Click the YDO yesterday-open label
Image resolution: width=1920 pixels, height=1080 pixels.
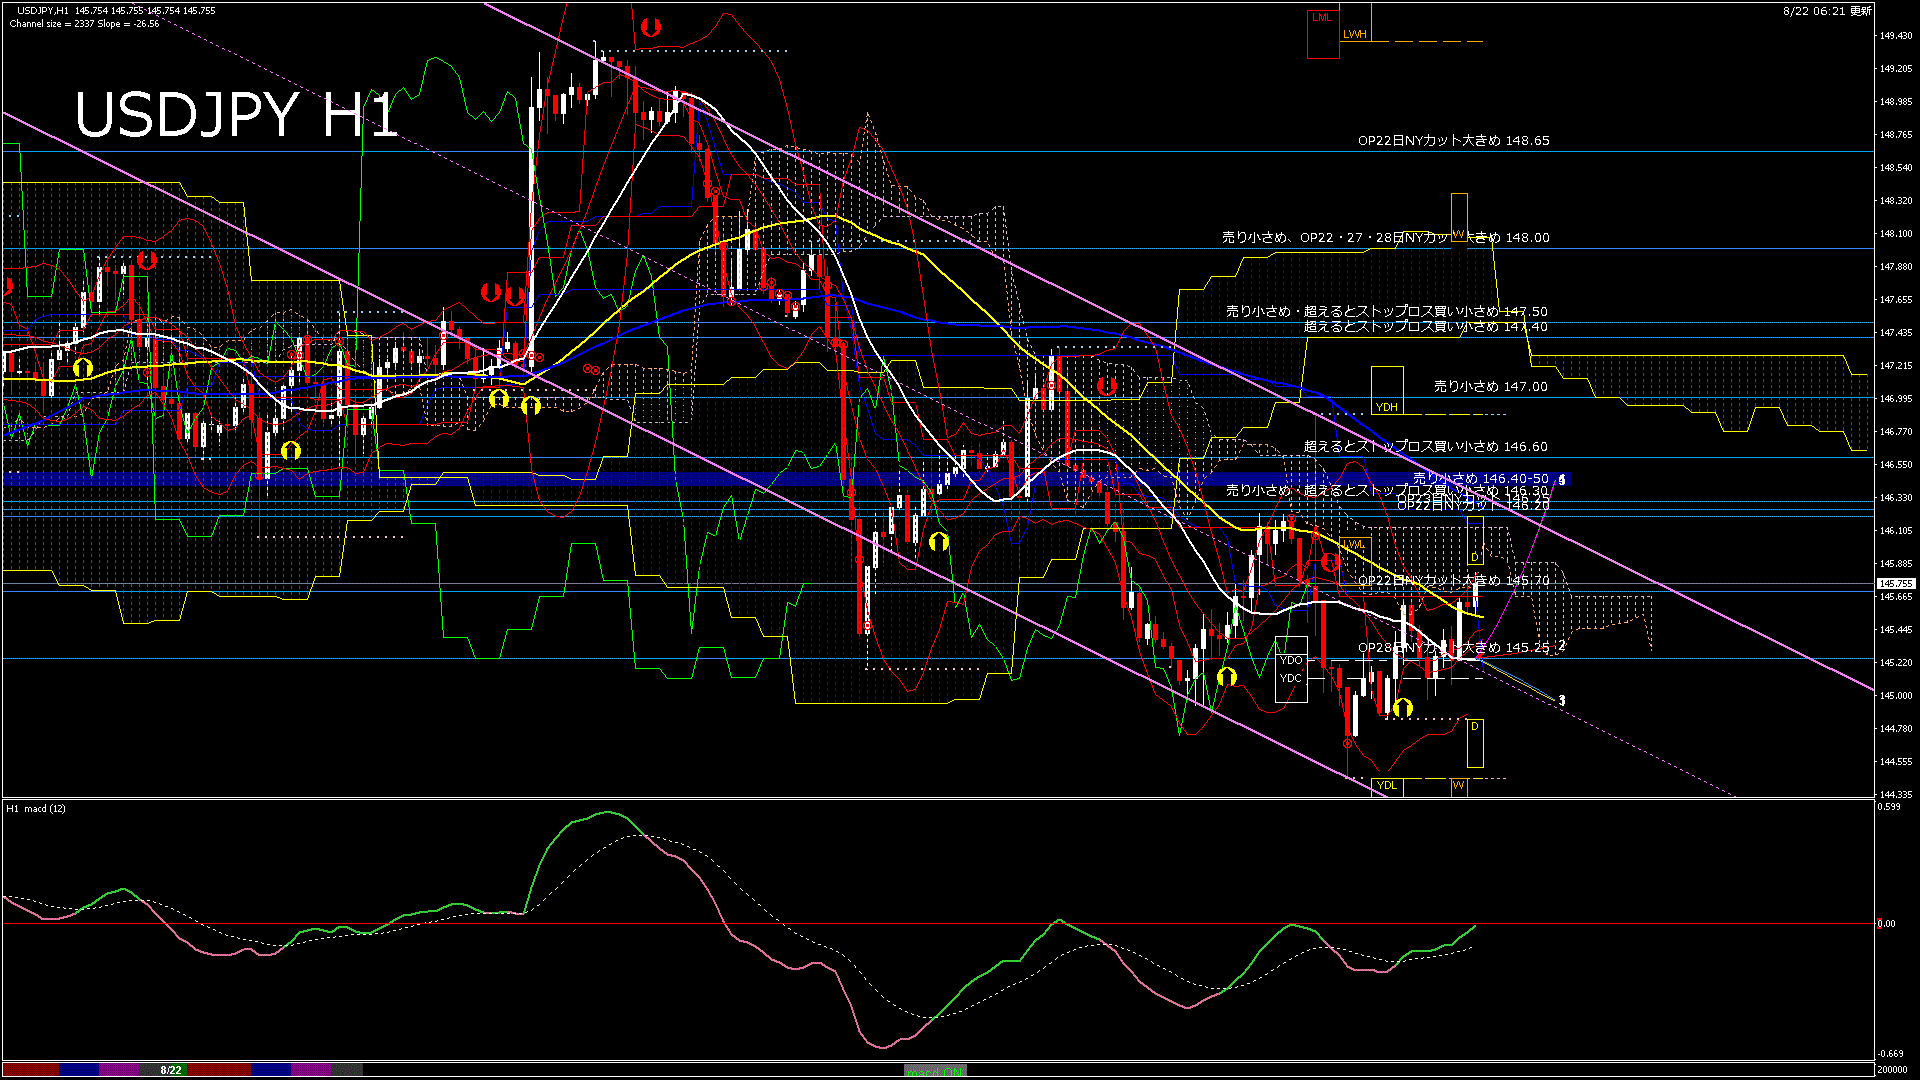point(1291,660)
